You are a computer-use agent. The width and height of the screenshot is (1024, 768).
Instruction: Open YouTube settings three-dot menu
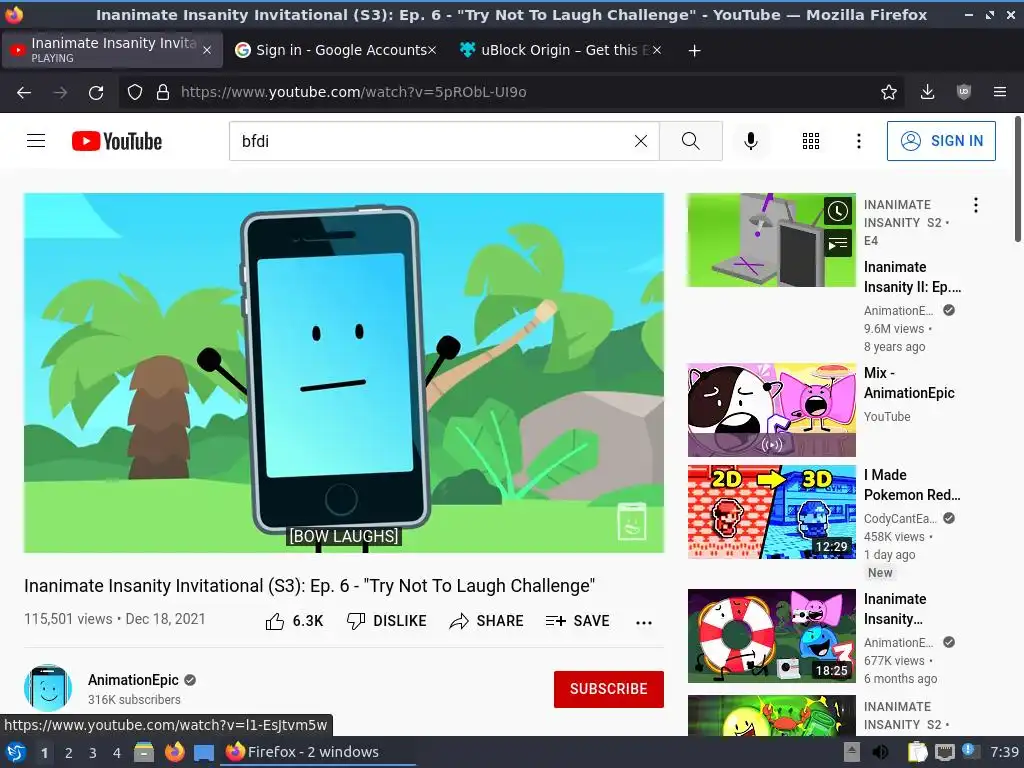[858, 141]
